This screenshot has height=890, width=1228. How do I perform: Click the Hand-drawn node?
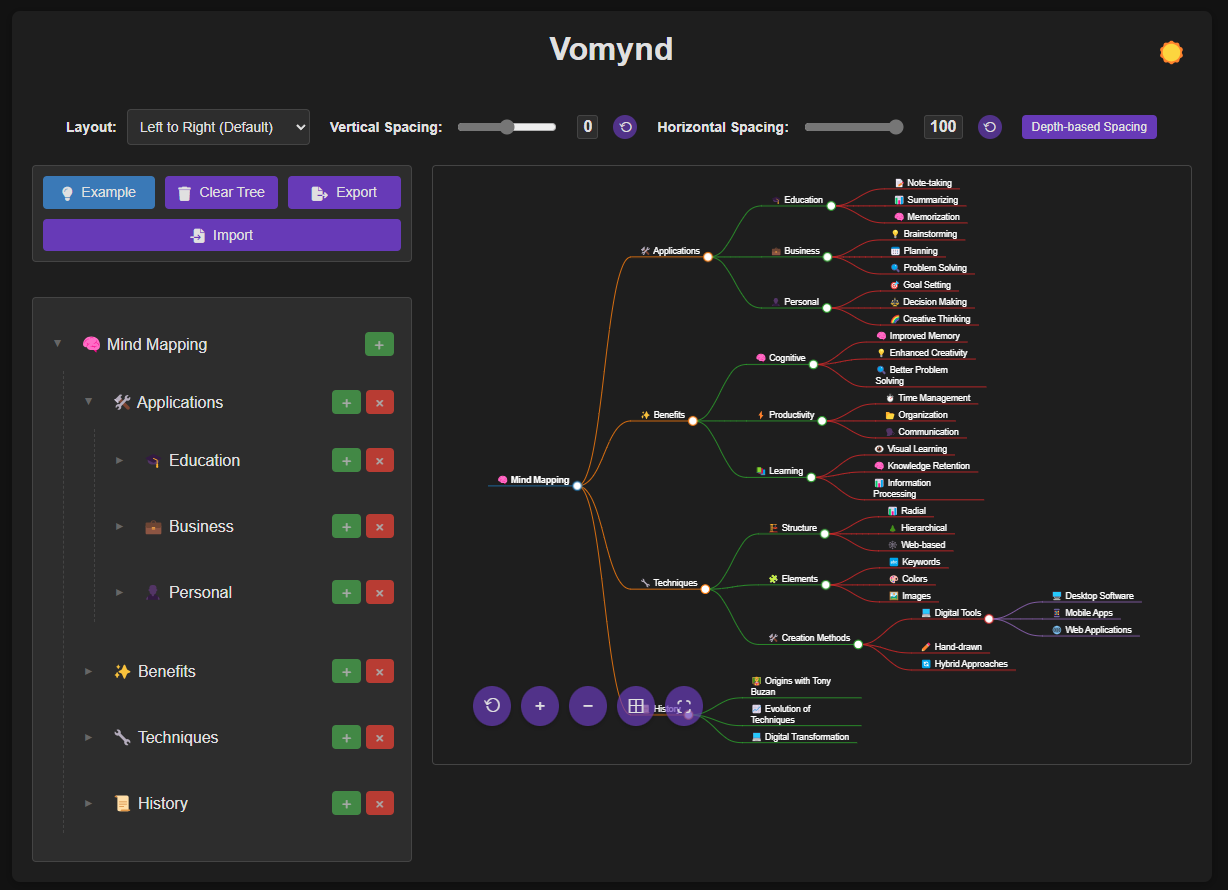pyautogui.click(x=951, y=647)
